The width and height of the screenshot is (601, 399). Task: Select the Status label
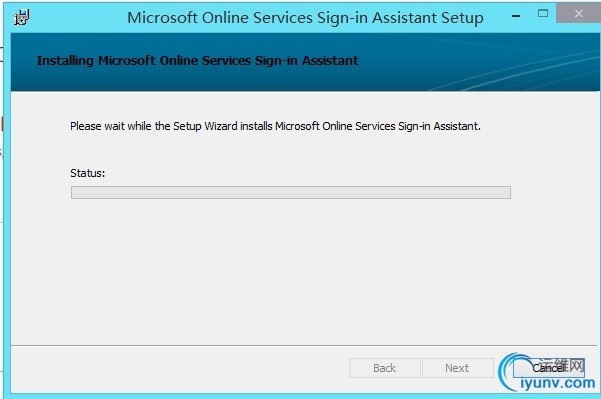click(x=87, y=173)
